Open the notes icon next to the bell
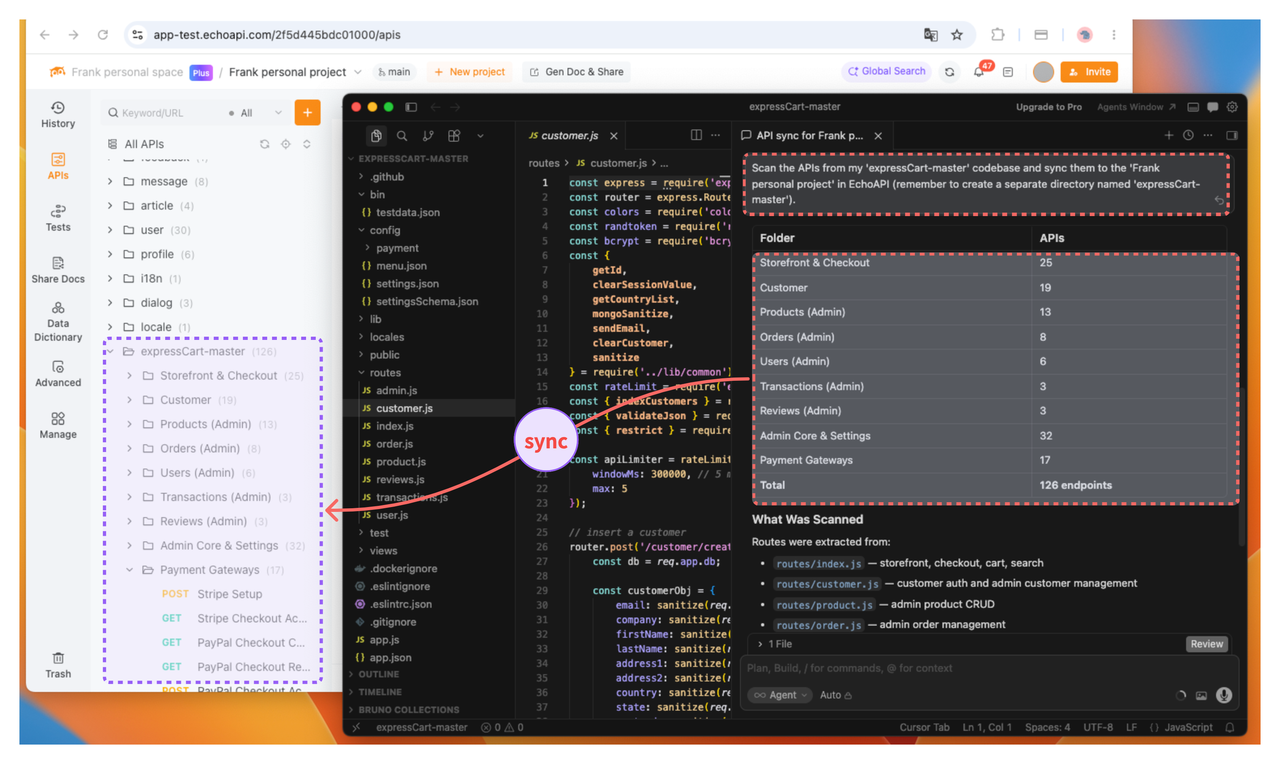The width and height of the screenshot is (1280, 764). click(1008, 72)
